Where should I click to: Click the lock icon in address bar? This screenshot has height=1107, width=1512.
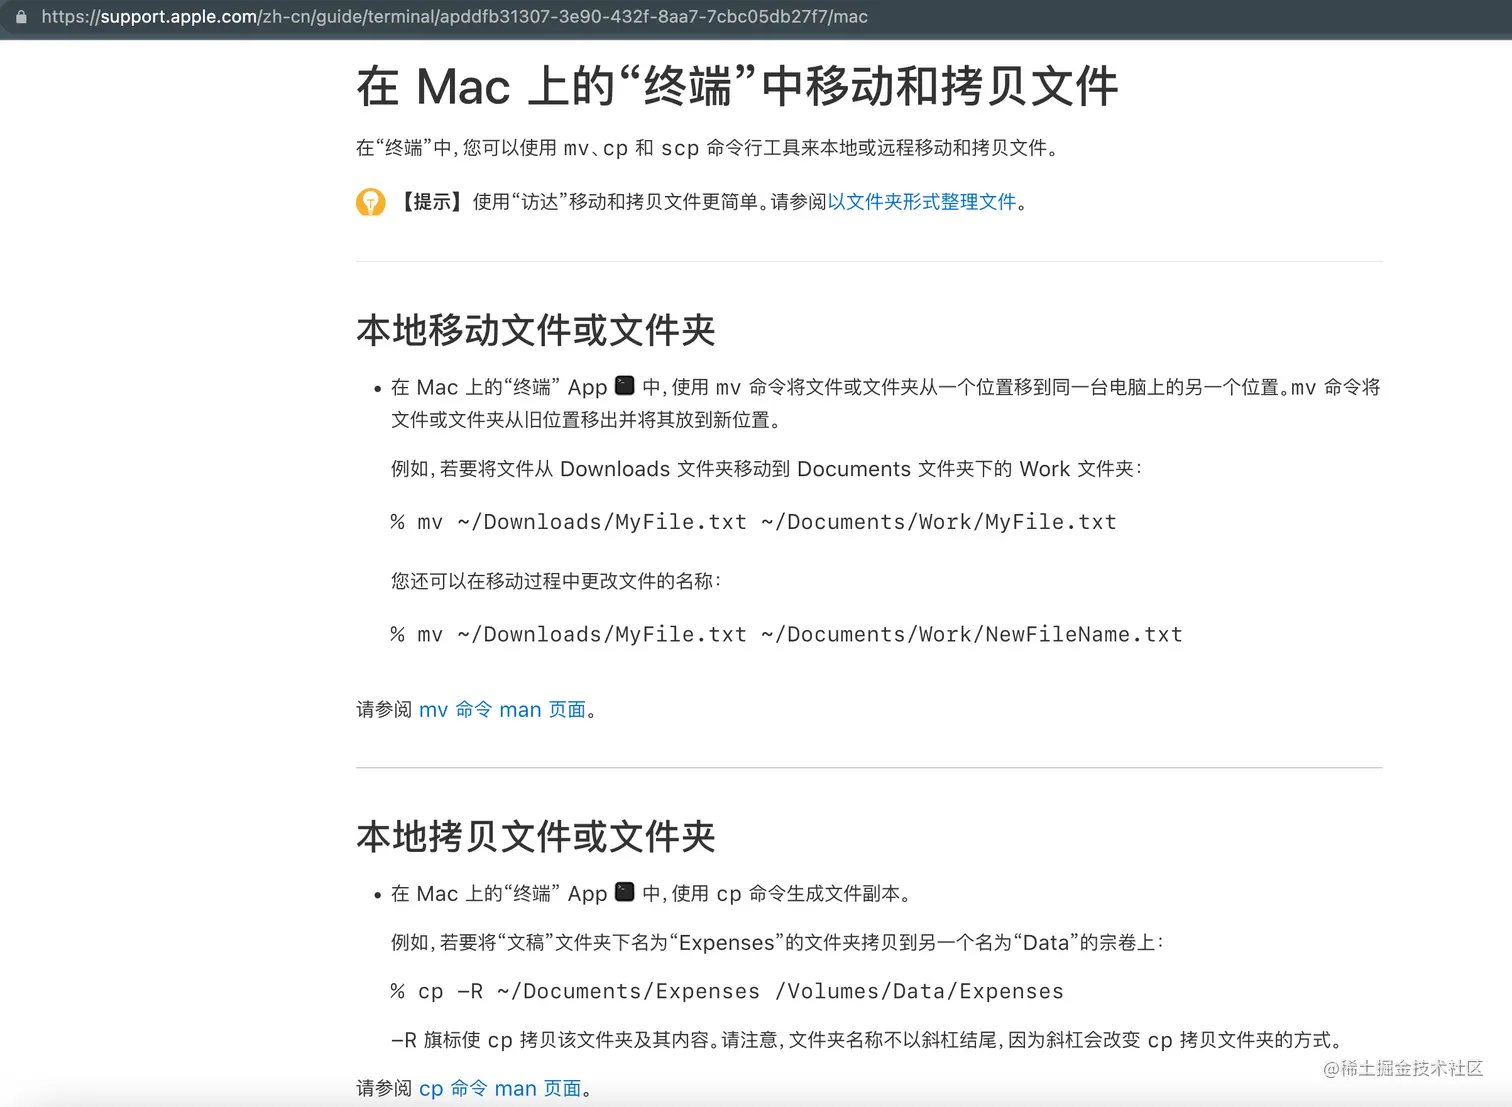pyautogui.click(x=21, y=17)
